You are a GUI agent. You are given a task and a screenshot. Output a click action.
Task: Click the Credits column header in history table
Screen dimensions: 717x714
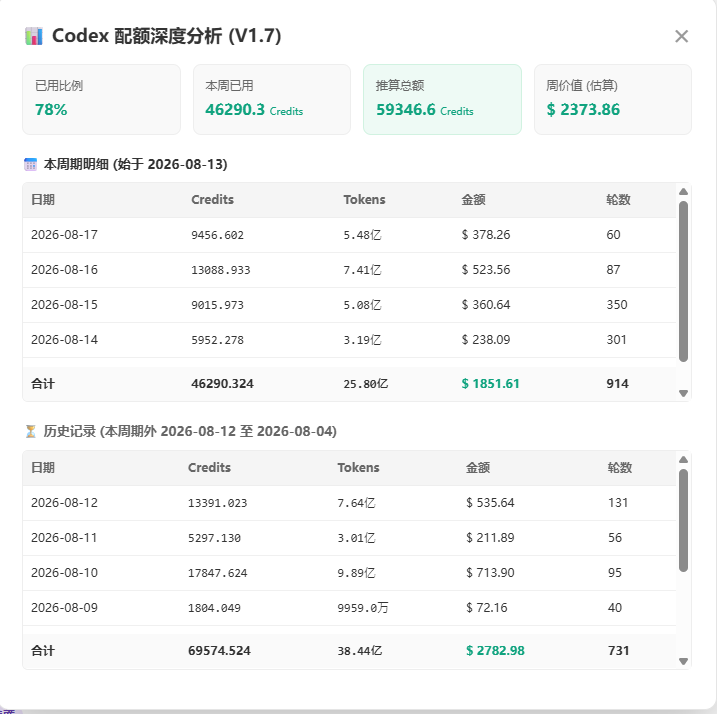[209, 467]
